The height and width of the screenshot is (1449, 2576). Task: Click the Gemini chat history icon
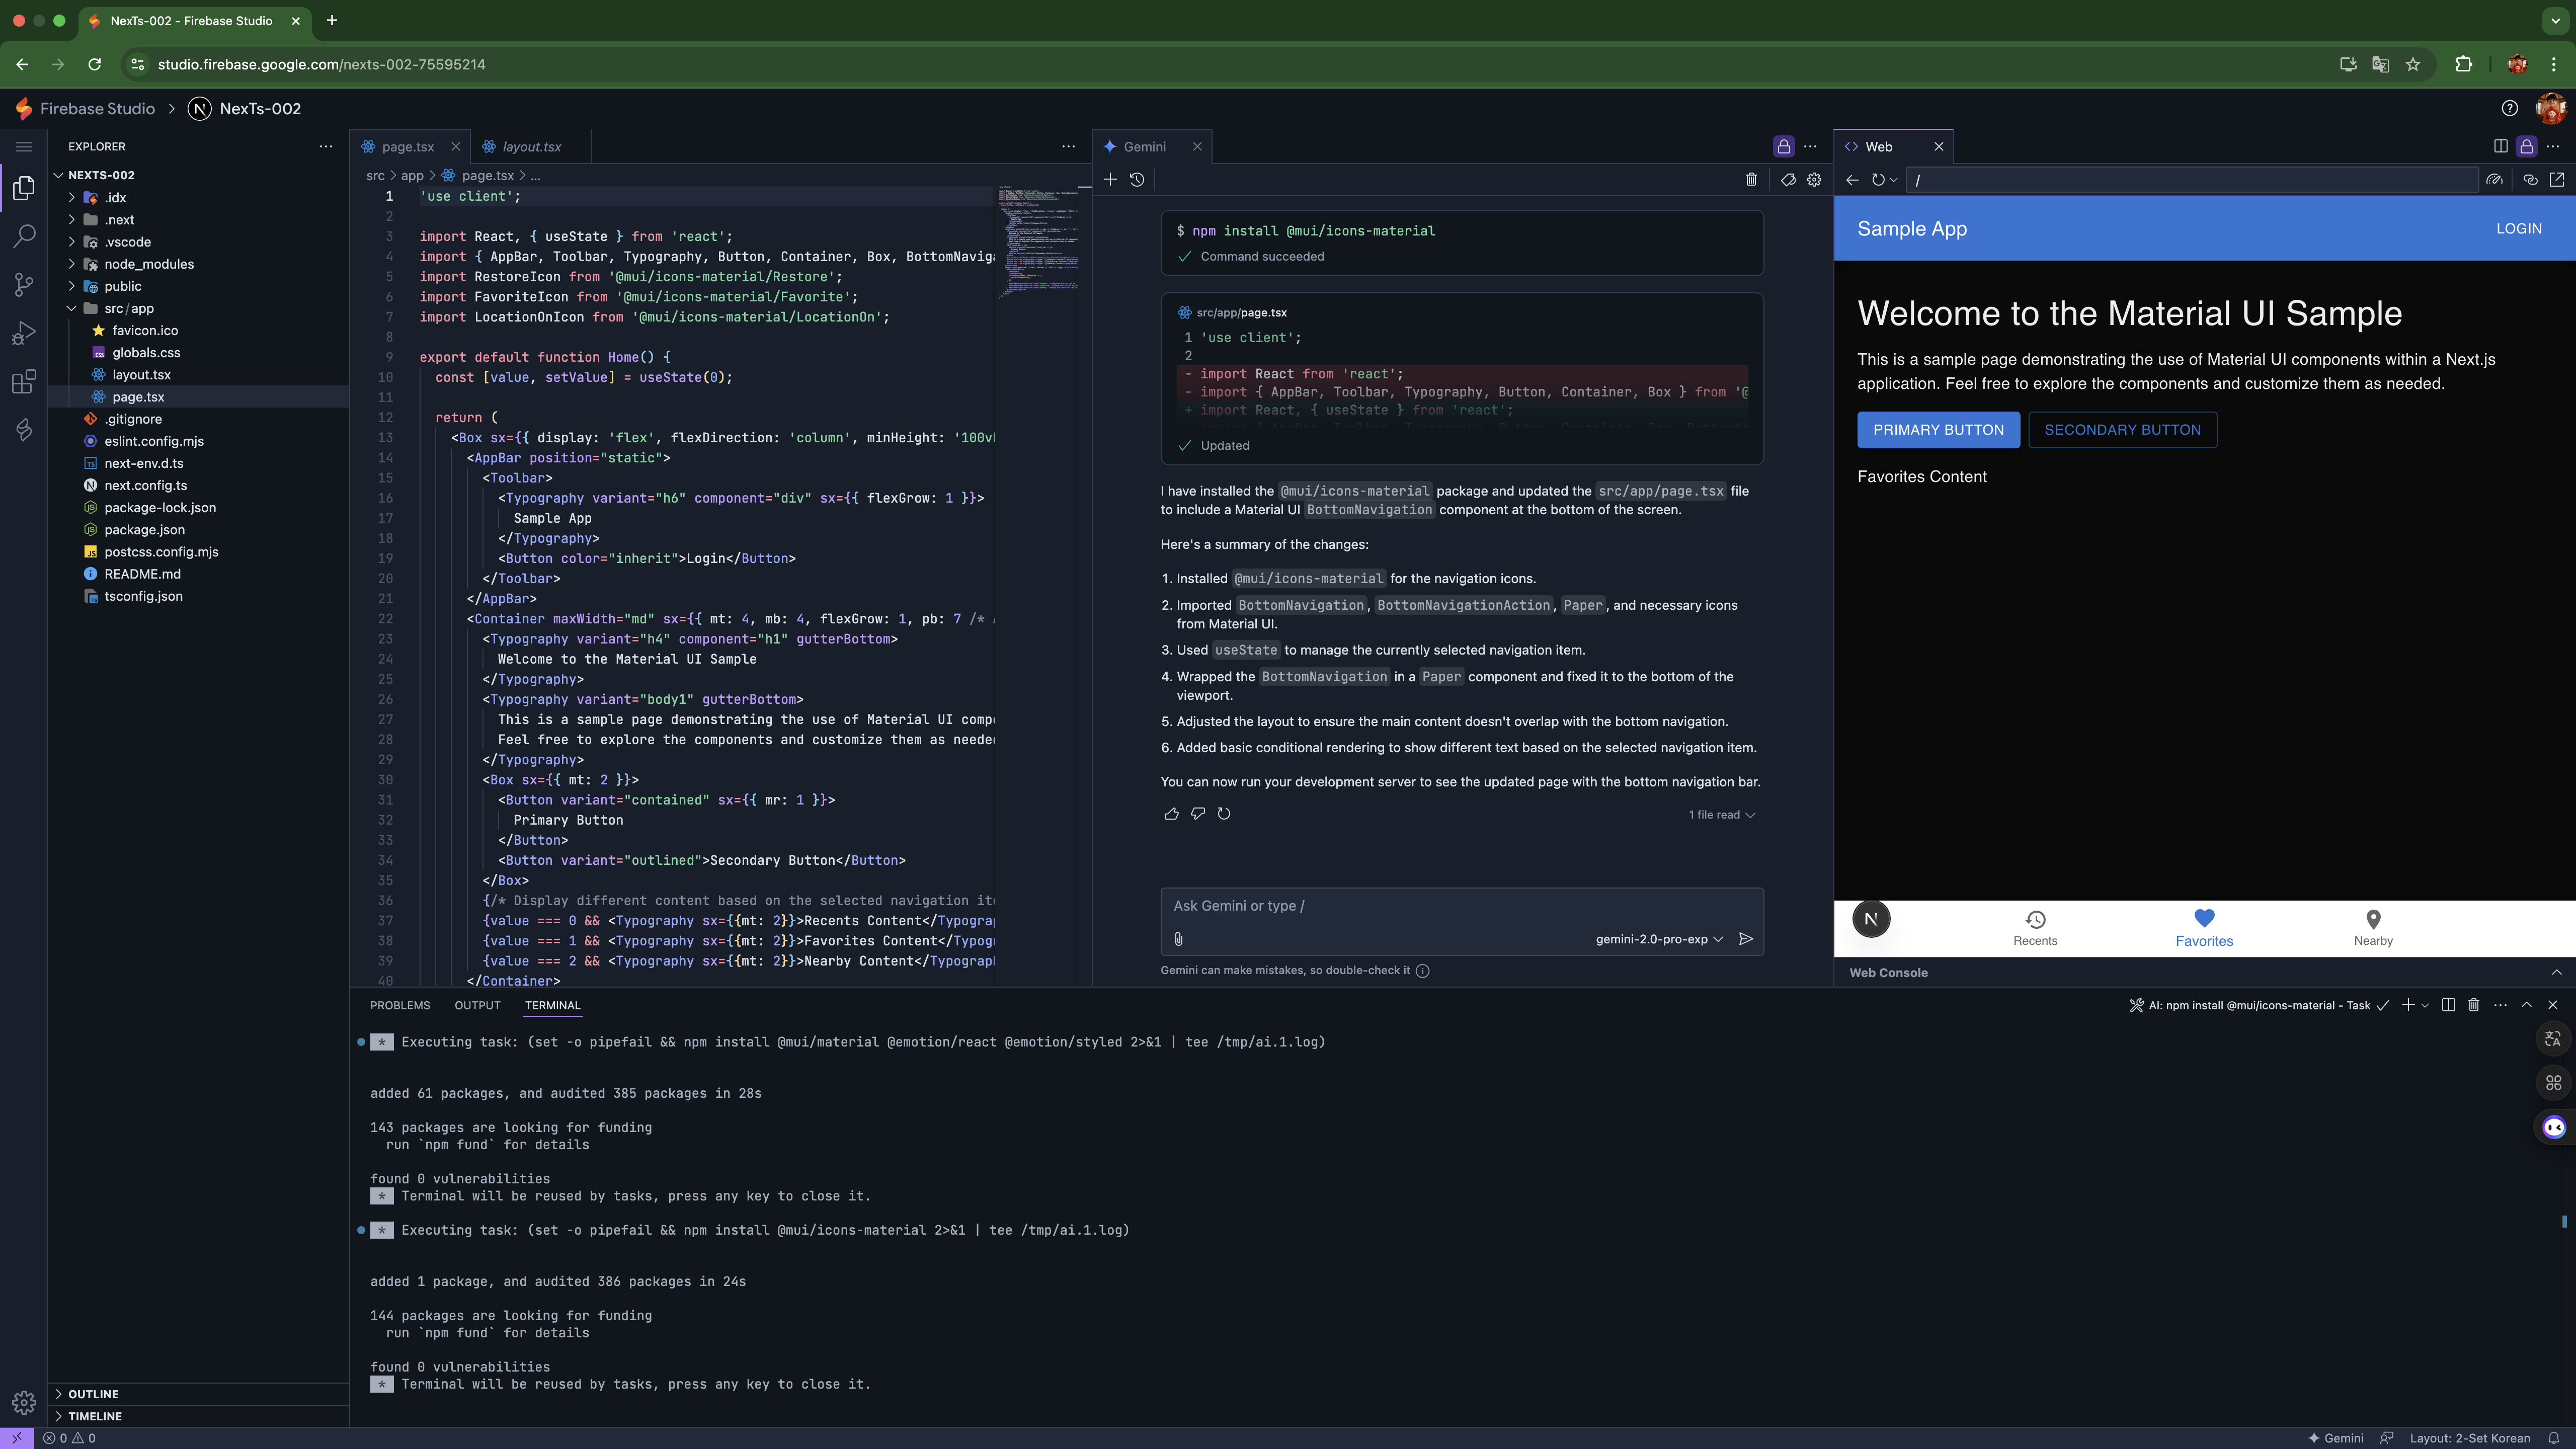pos(1137,180)
